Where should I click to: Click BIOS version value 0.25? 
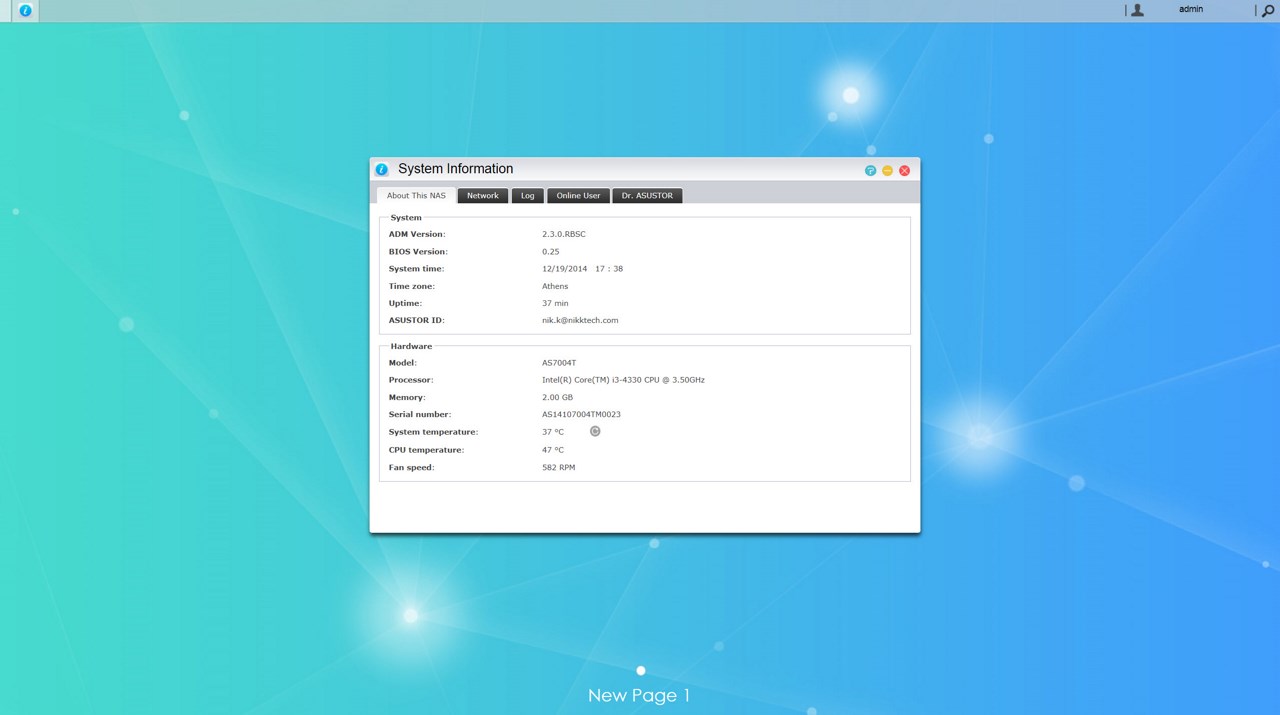(550, 252)
